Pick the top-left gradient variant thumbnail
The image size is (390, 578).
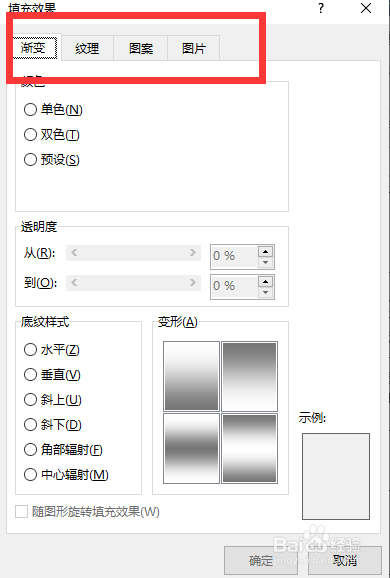click(x=191, y=376)
